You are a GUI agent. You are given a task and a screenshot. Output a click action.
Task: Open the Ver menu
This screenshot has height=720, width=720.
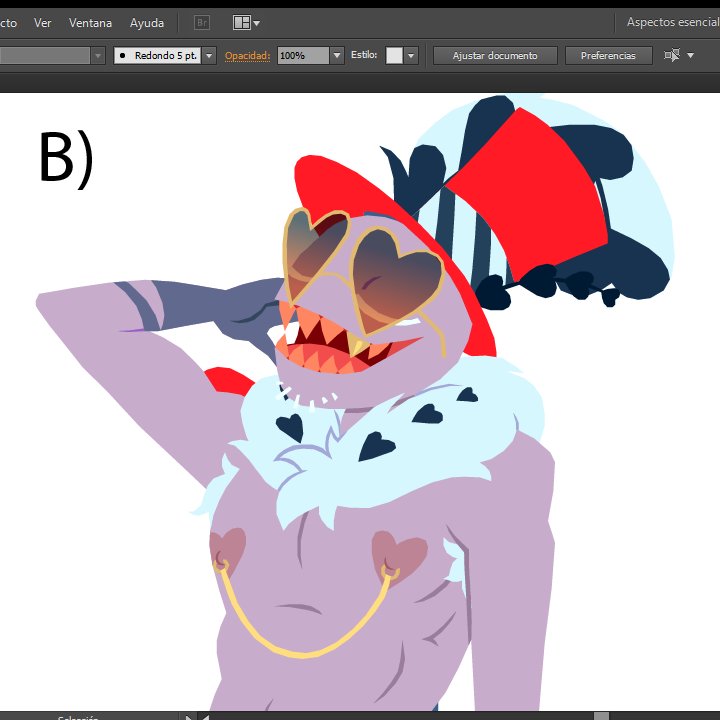(42, 22)
